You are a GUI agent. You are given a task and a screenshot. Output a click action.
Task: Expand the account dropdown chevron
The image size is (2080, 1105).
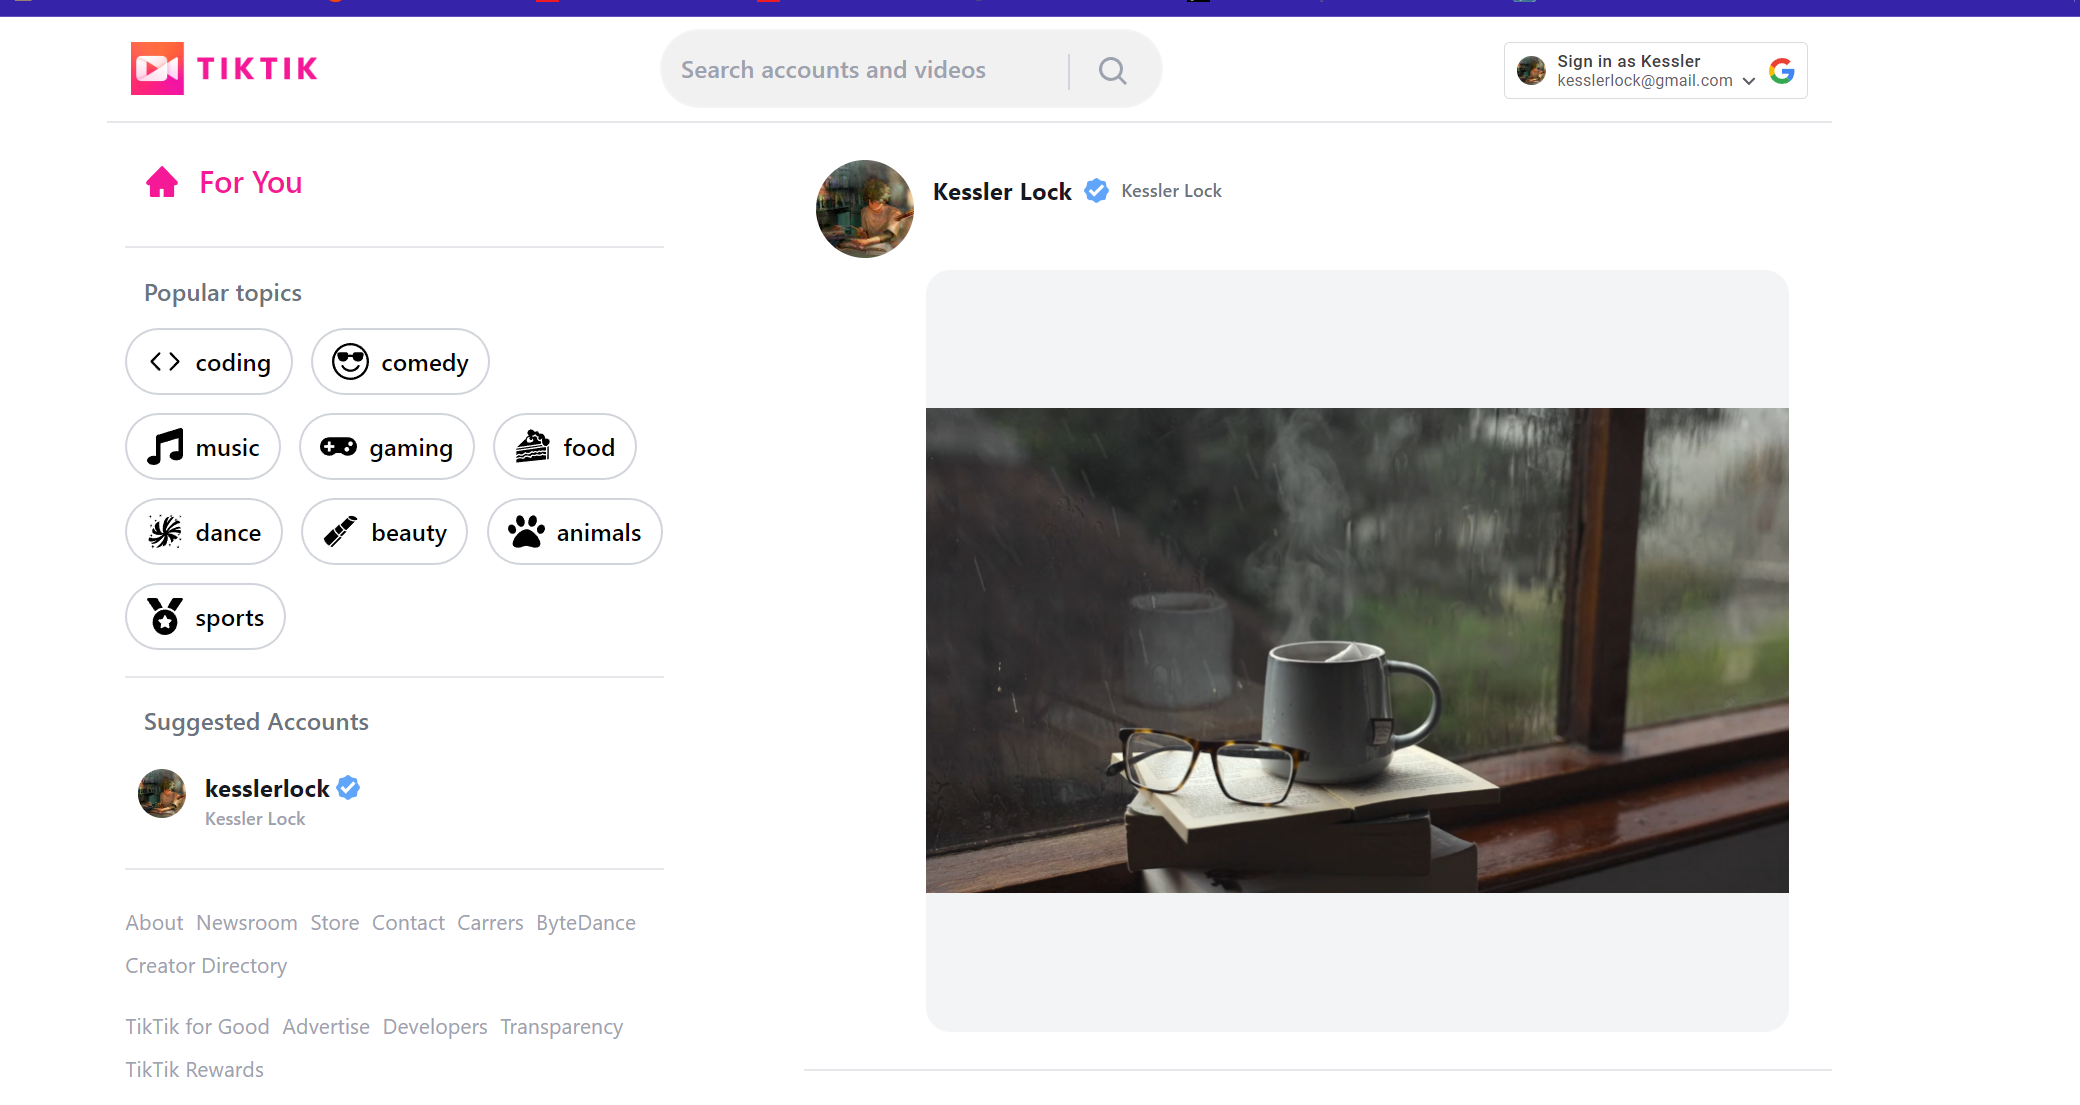coord(1748,81)
